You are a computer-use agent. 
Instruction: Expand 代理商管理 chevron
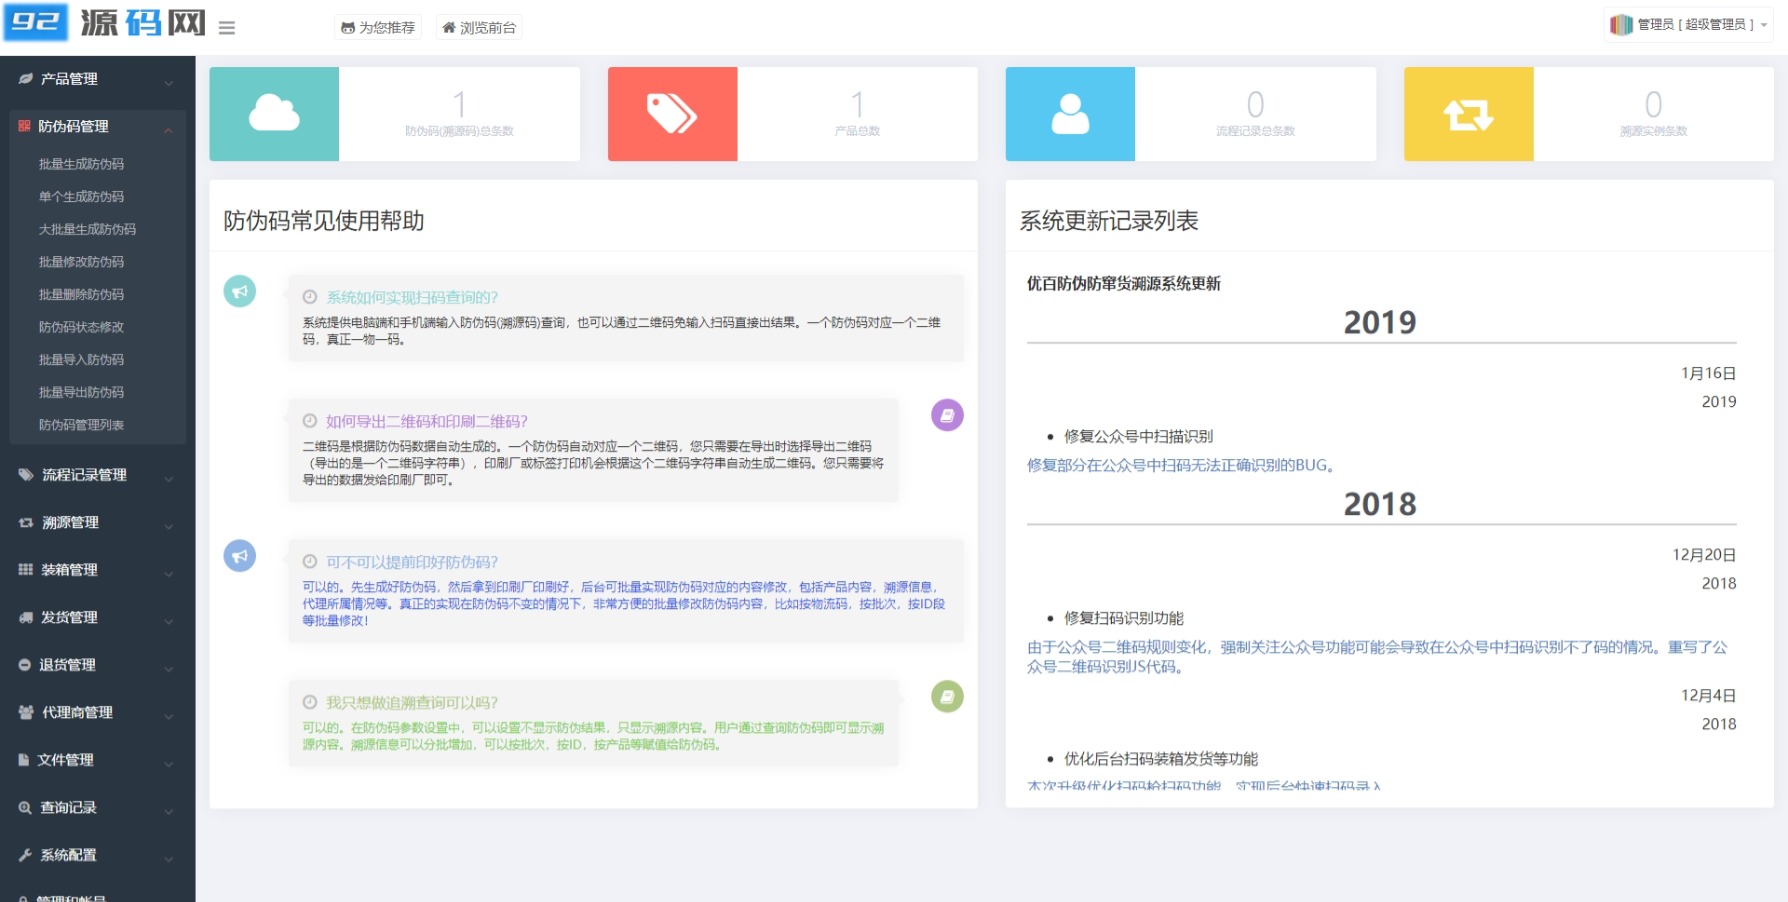(x=169, y=716)
